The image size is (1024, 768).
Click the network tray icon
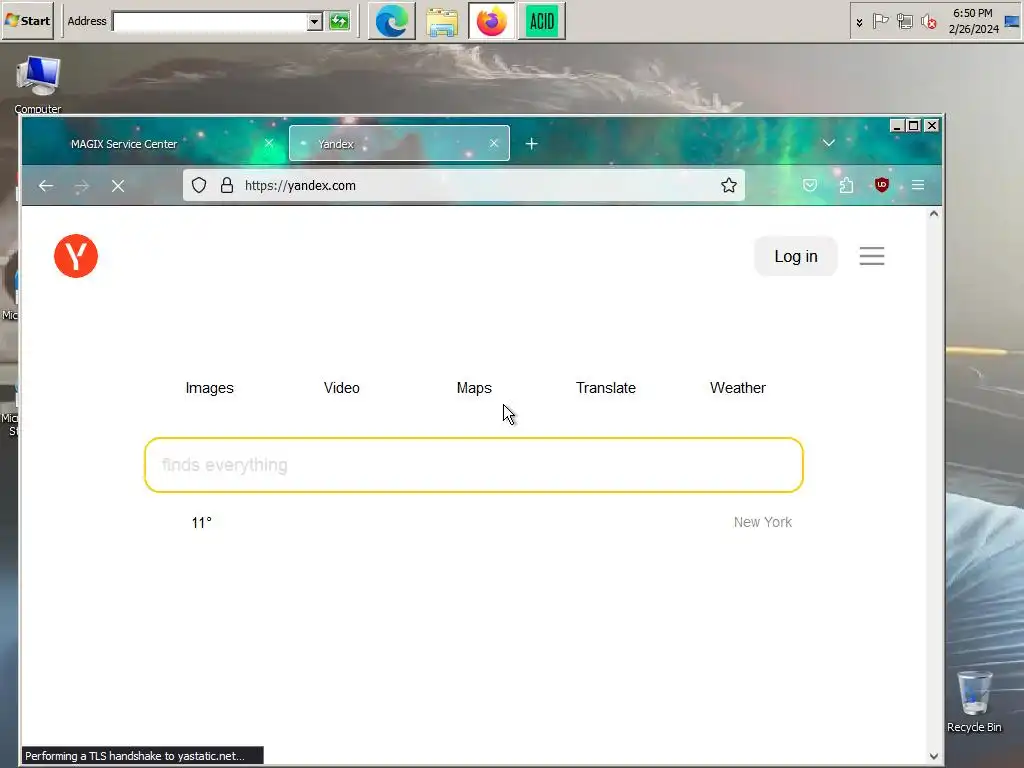pyautogui.click(x=904, y=22)
